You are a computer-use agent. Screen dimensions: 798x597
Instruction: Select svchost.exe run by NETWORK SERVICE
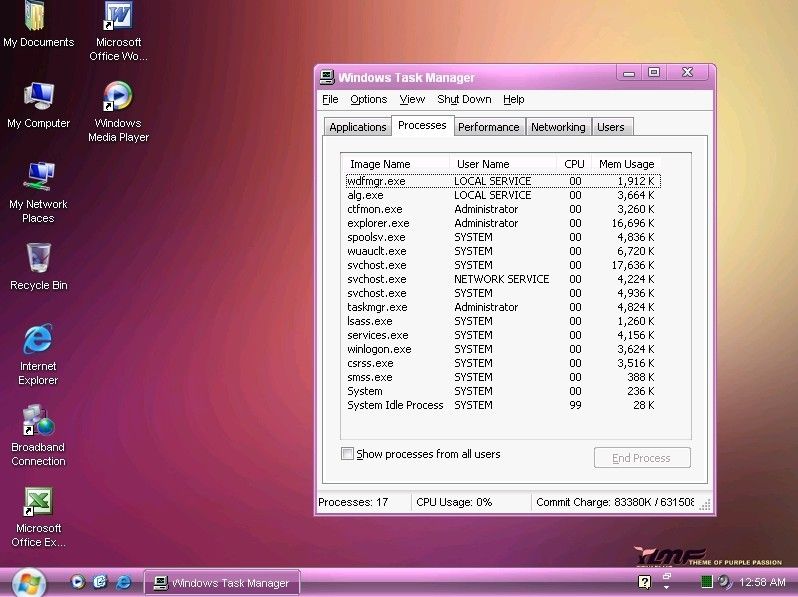[x=503, y=279]
